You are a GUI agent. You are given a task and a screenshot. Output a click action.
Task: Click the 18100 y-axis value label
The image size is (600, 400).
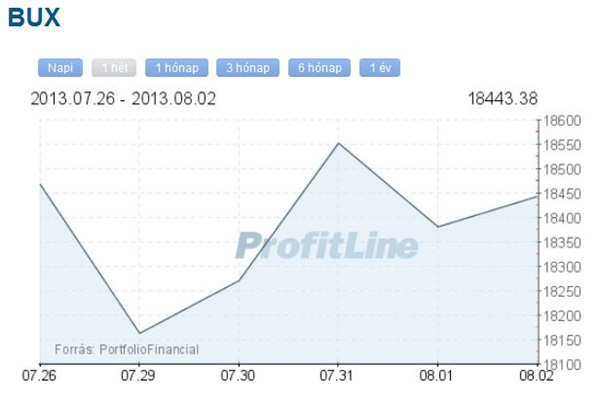coord(561,364)
